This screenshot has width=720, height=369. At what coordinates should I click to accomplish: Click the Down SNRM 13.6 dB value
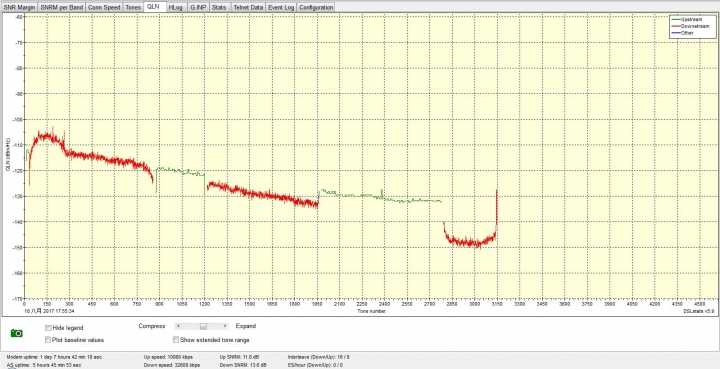pos(243,365)
